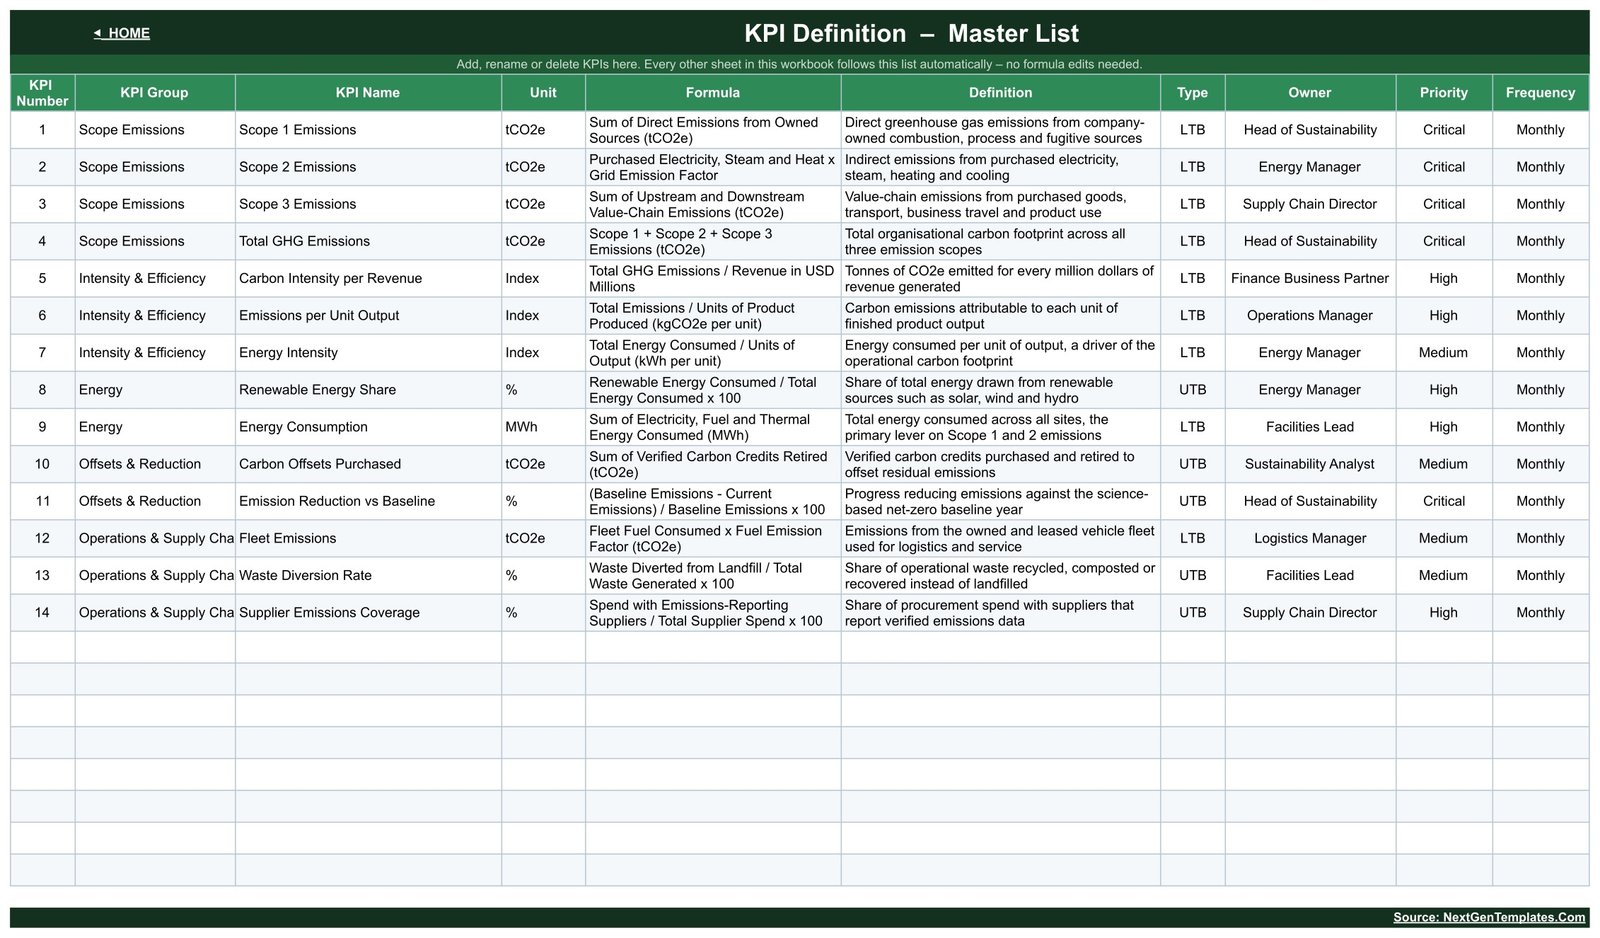Select Operations & Supply Cha group in row 13
1600x938 pixels.
[154, 575]
